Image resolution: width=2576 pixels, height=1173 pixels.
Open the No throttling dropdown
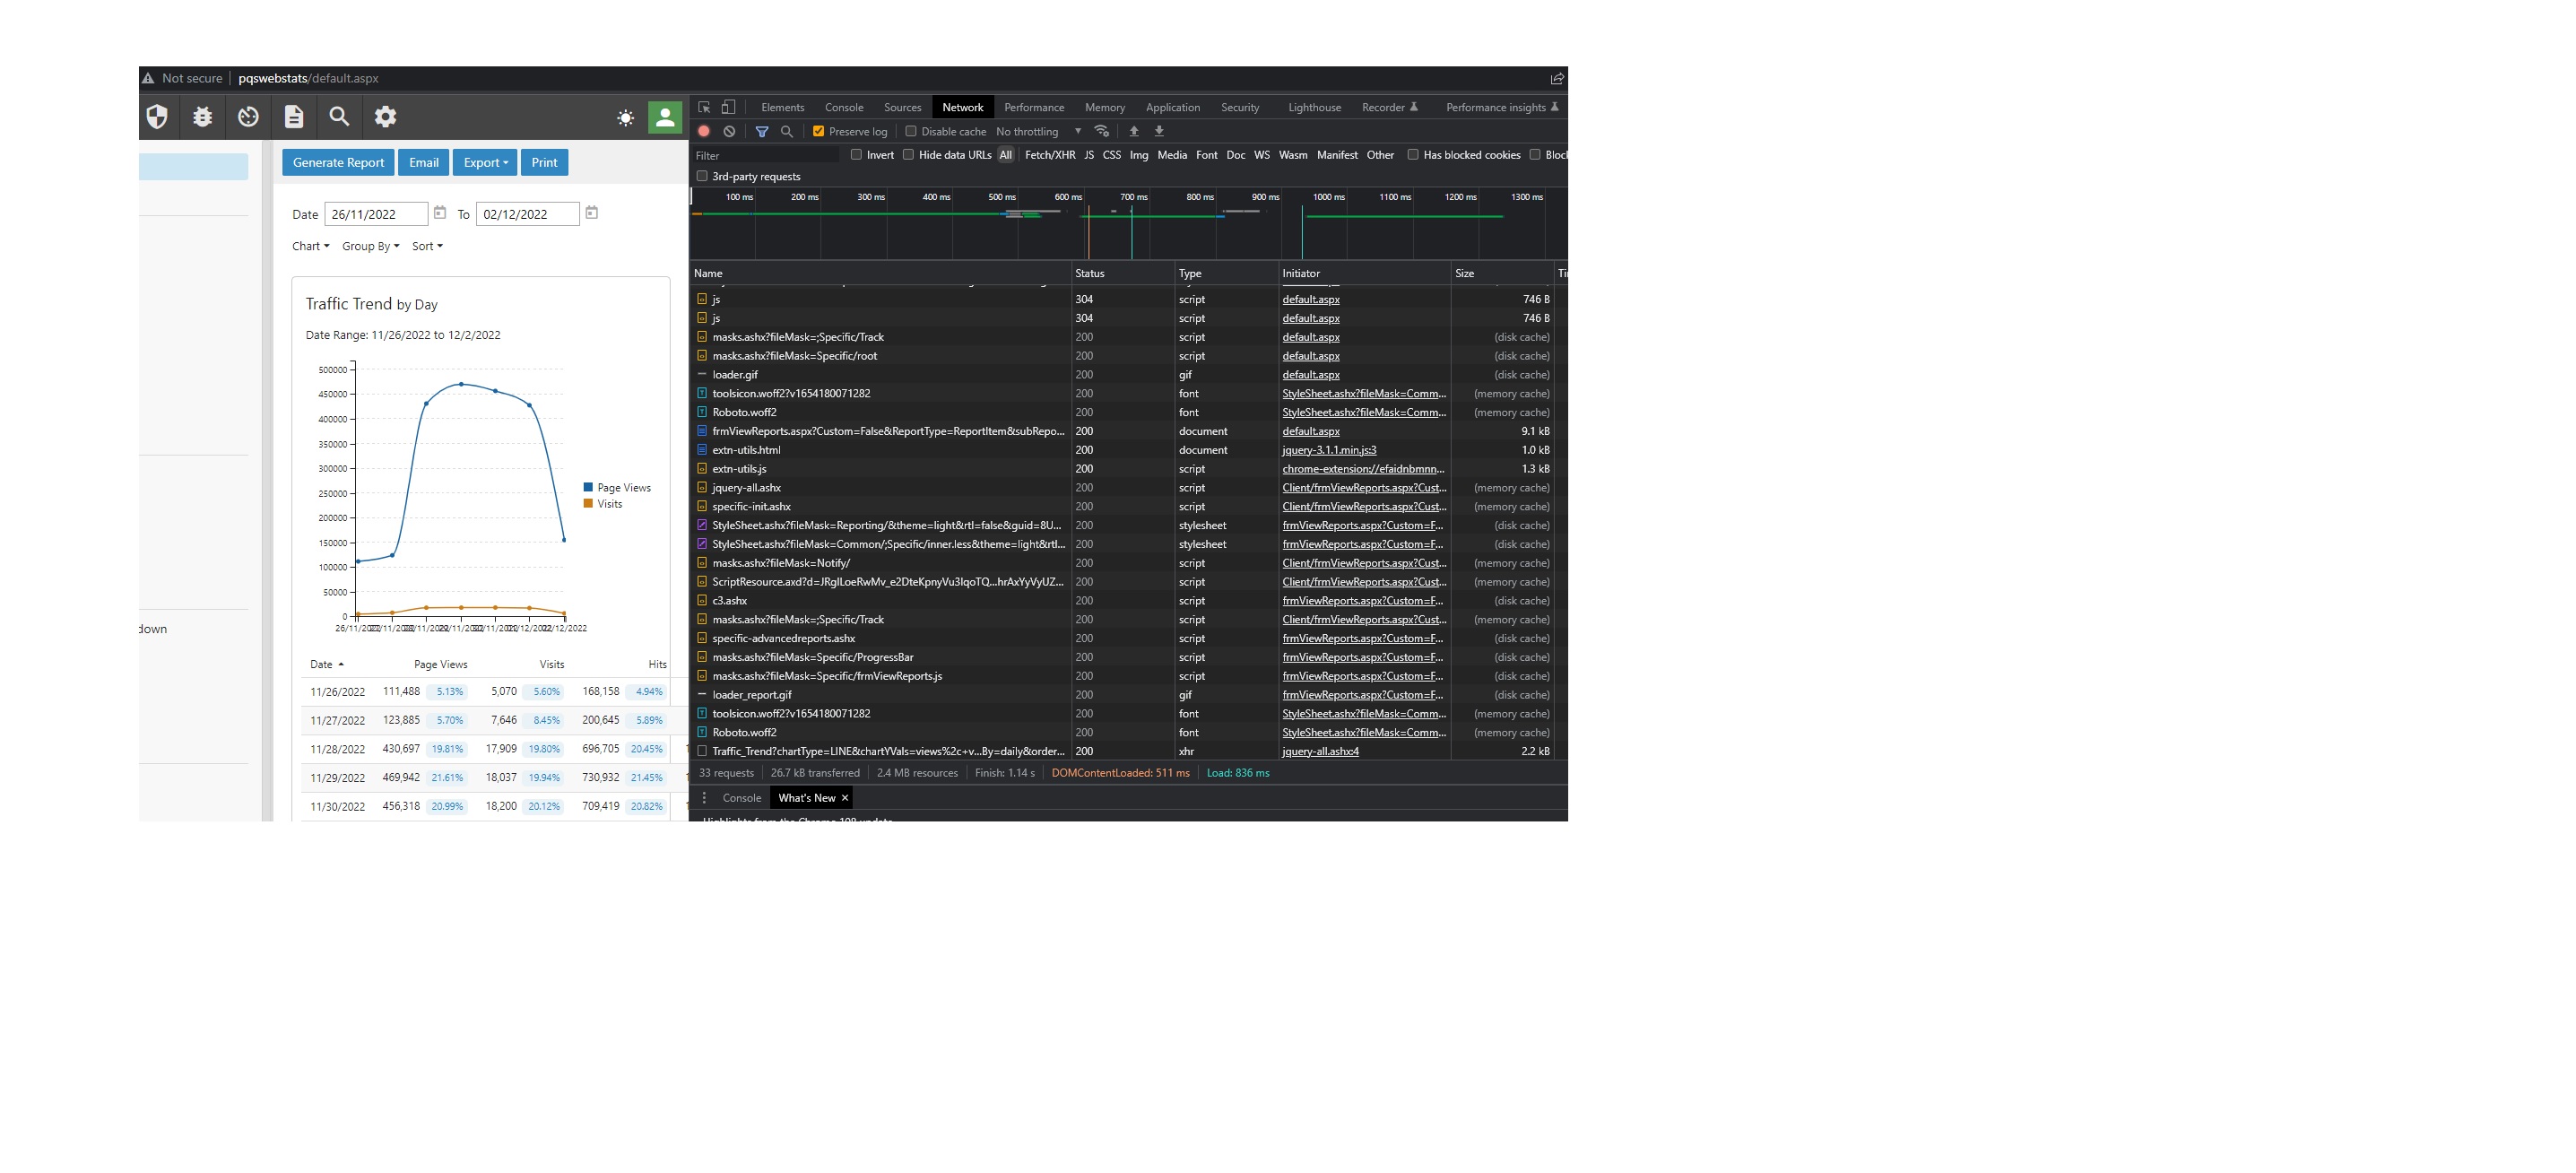1038,131
